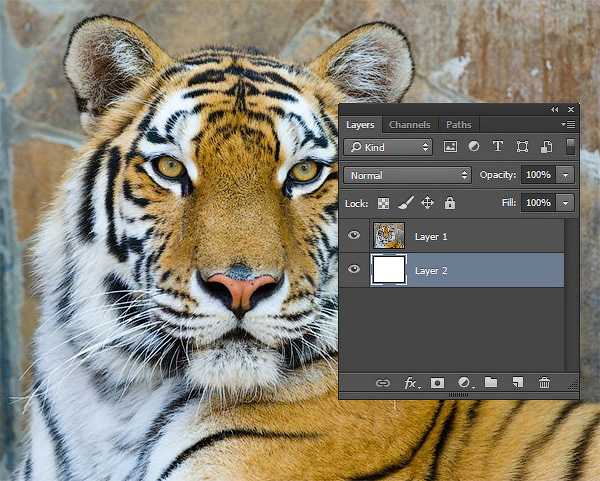Switch to the Paths tab
This screenshot has width=600, height=481.
coord(459,125)
